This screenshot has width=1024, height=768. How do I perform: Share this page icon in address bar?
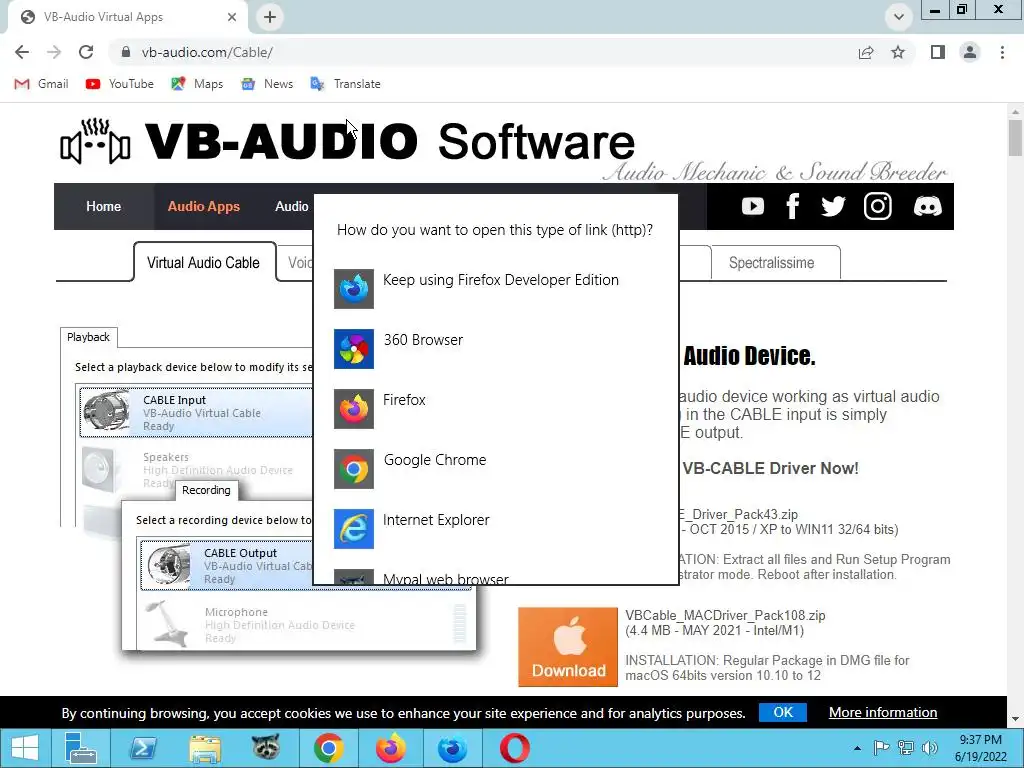click(x=866, y=52)
